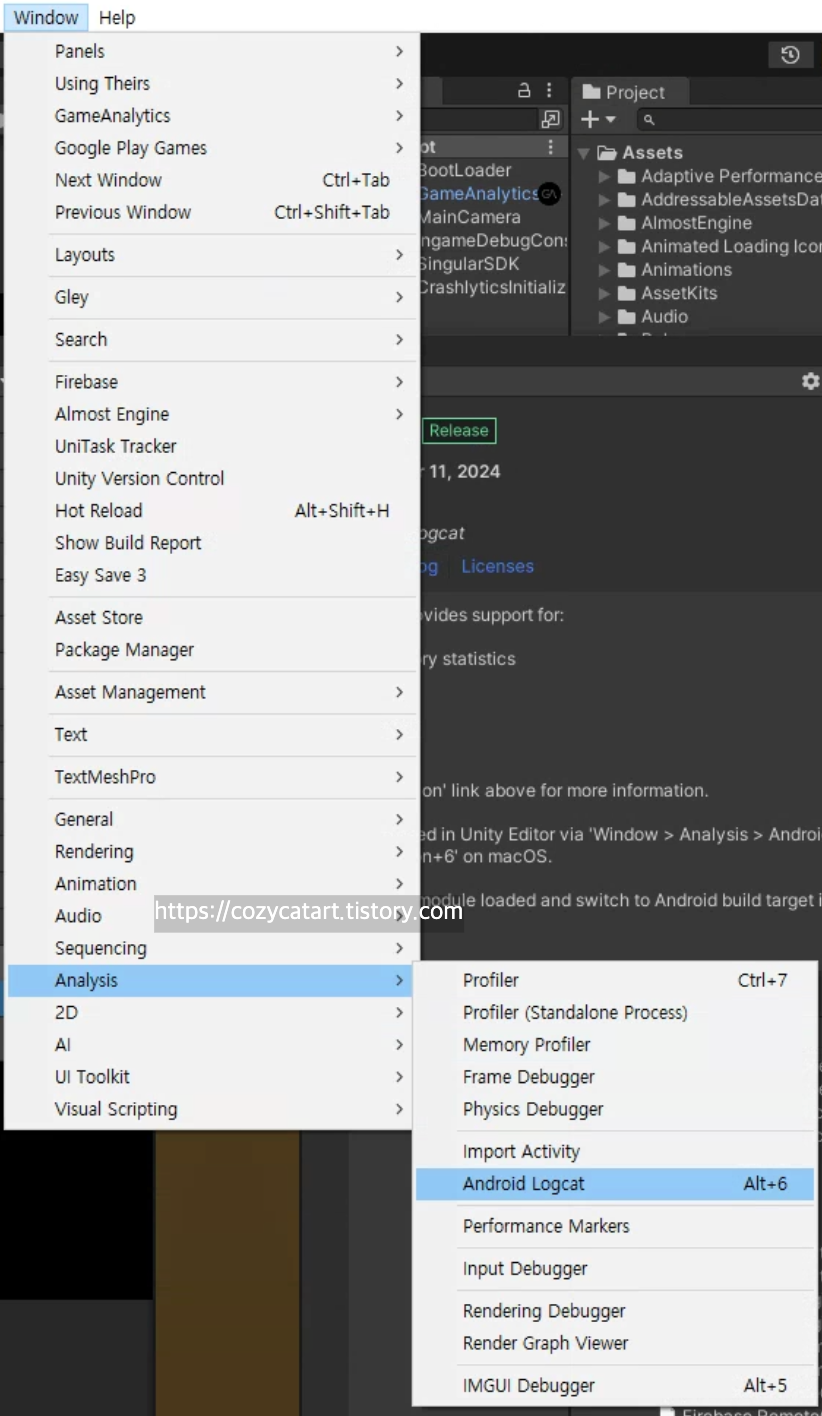
Task: Open the Gley submenu
Action: (212, 297)
